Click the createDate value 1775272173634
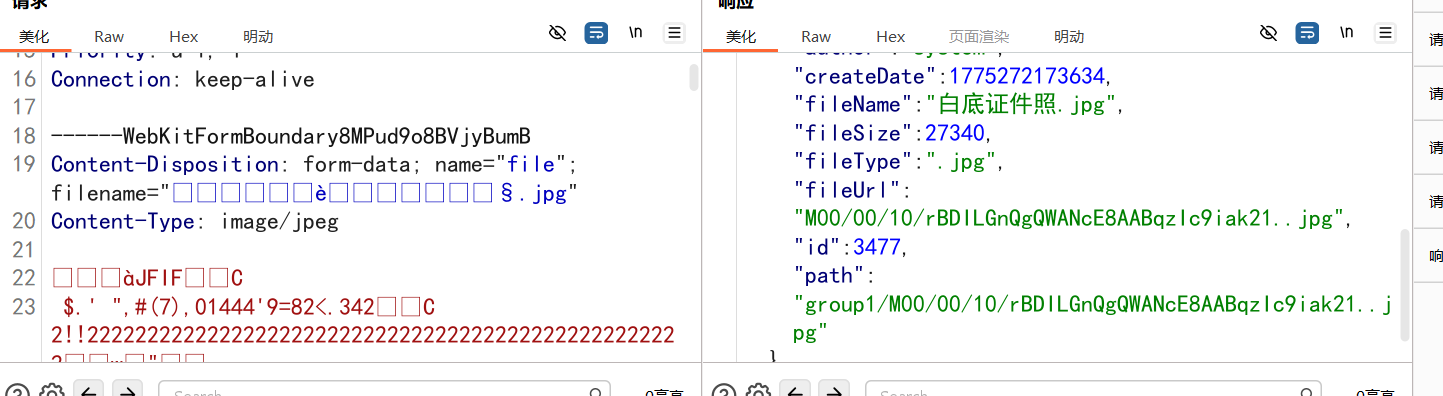The height and width of the screenshot is (396, 1443). click(1028, 76)
